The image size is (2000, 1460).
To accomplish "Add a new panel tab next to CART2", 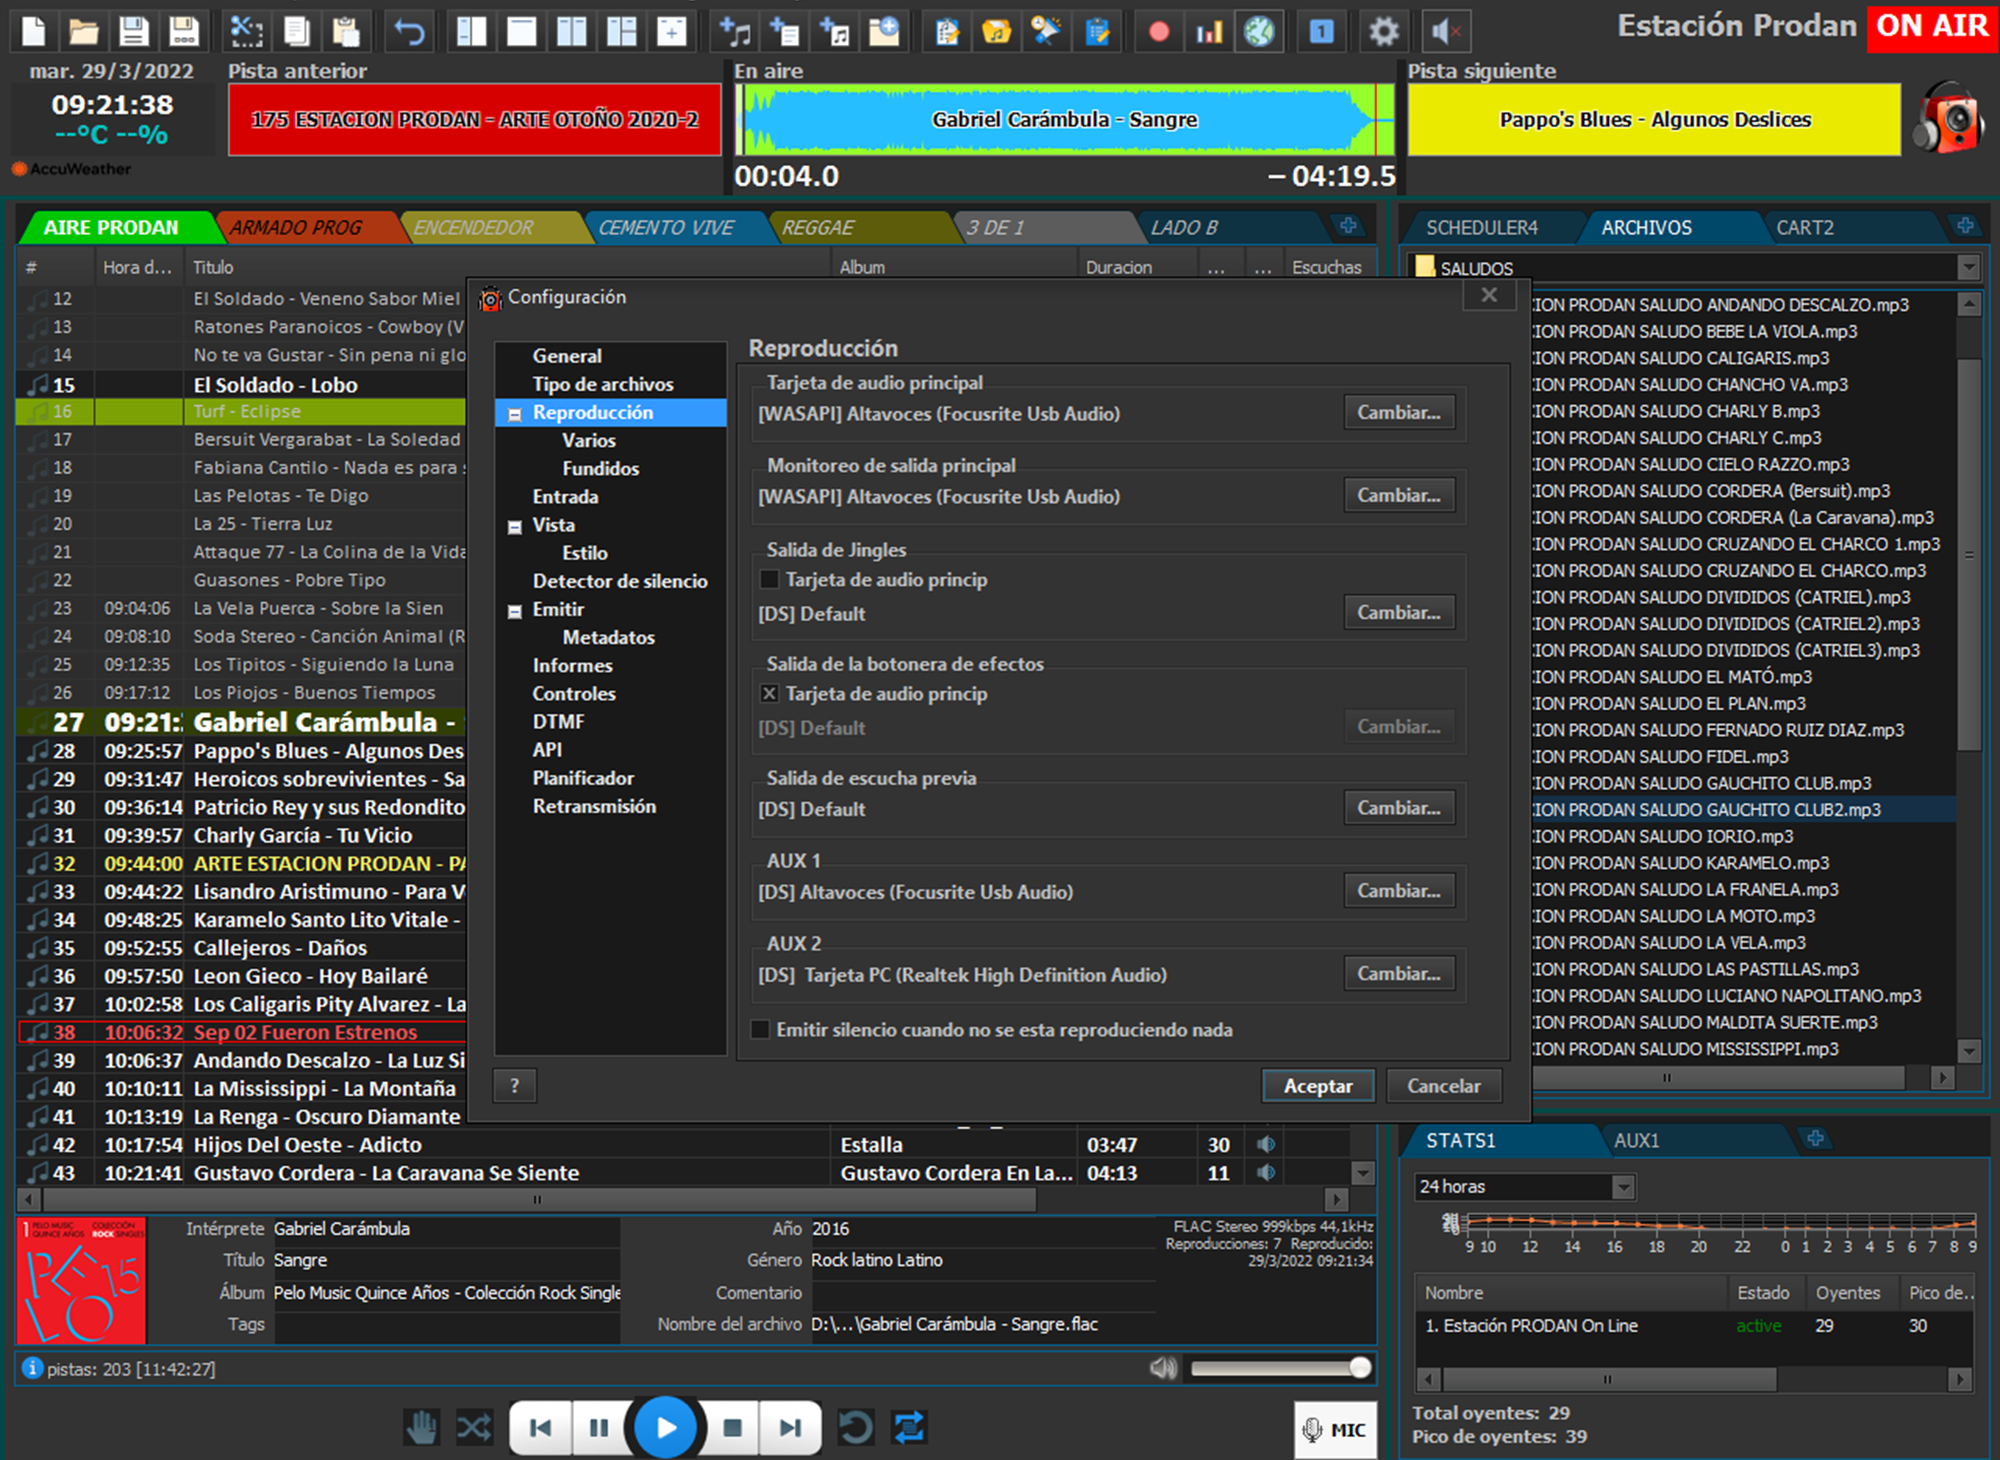I will (1965, 226).
